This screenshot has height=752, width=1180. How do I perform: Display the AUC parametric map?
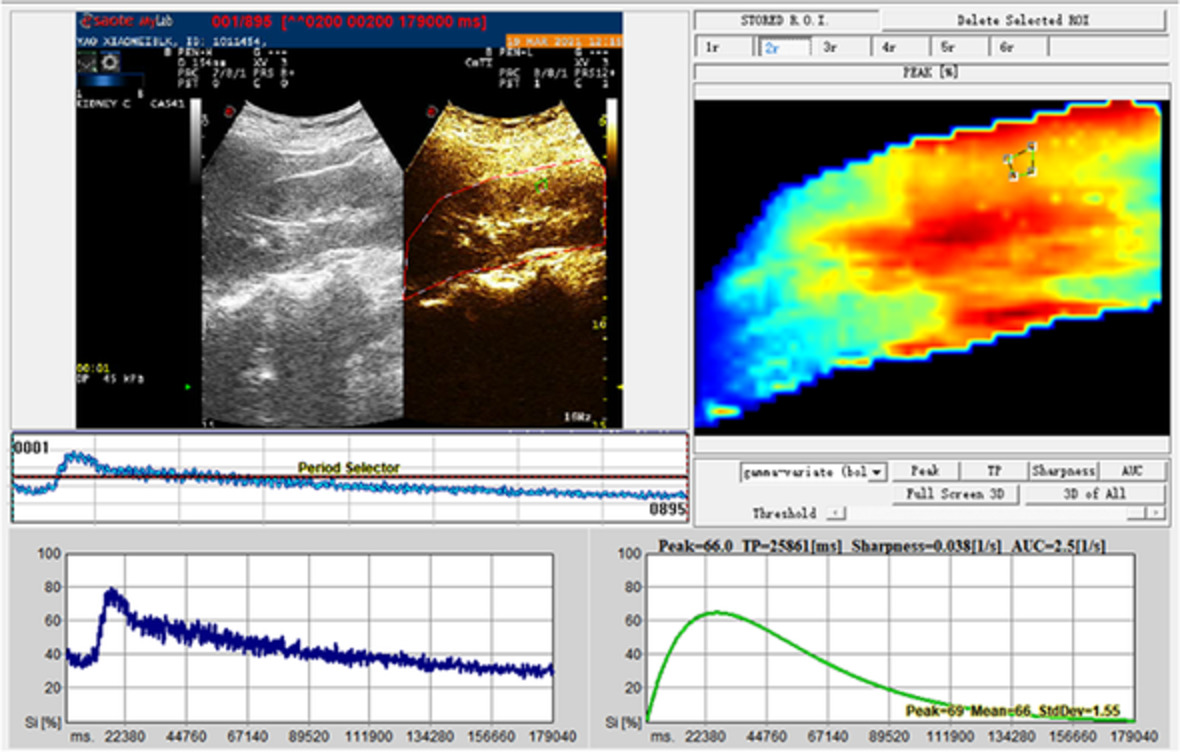tap(1132, 471)
